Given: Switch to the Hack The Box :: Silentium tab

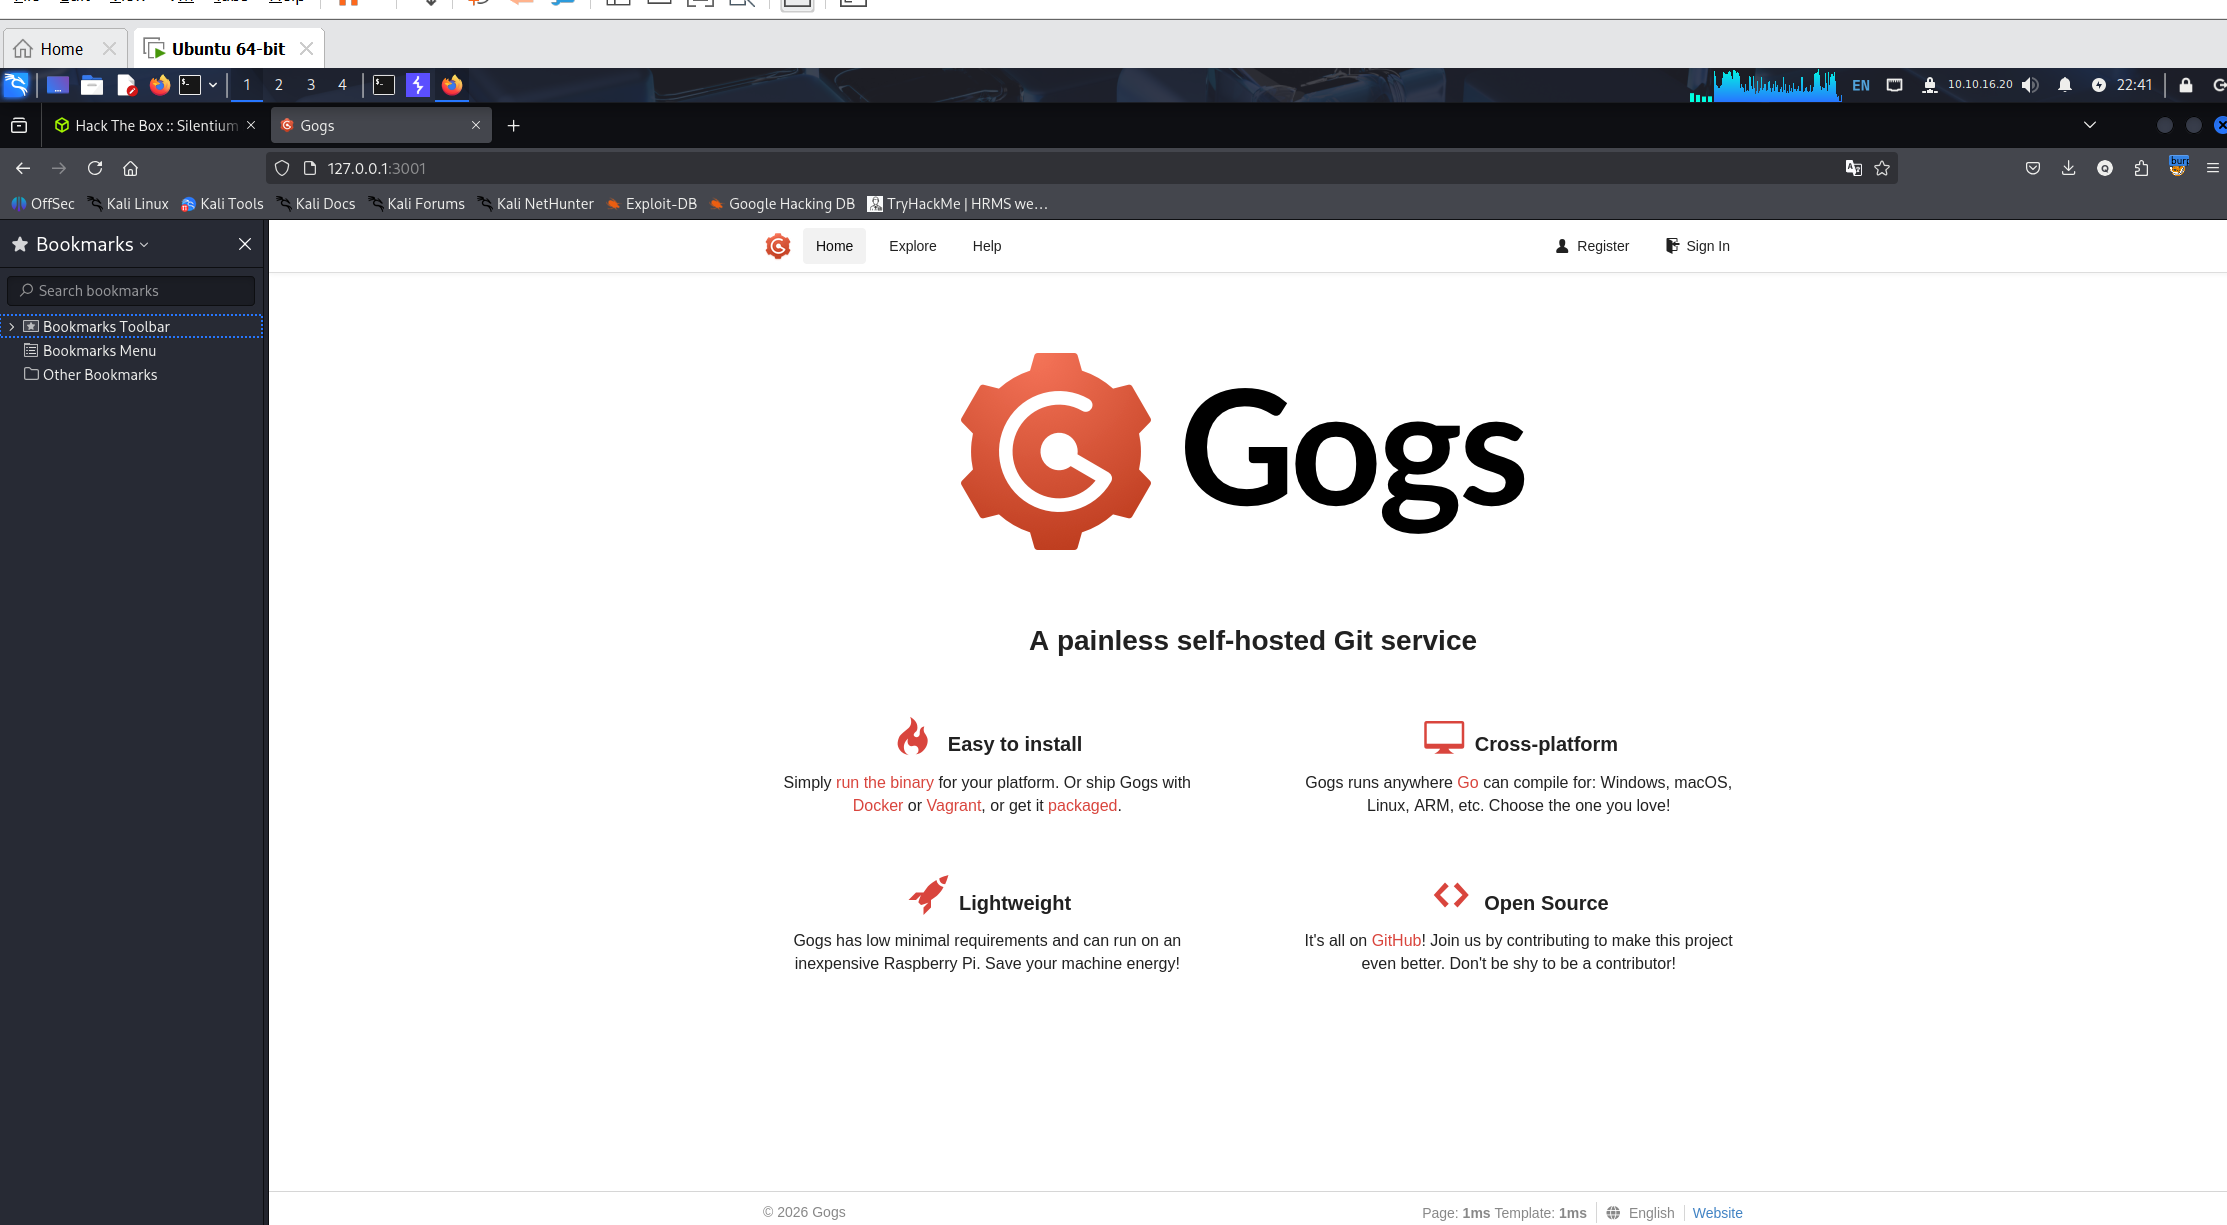Looking at the screenshot, I should click(146, 125).
